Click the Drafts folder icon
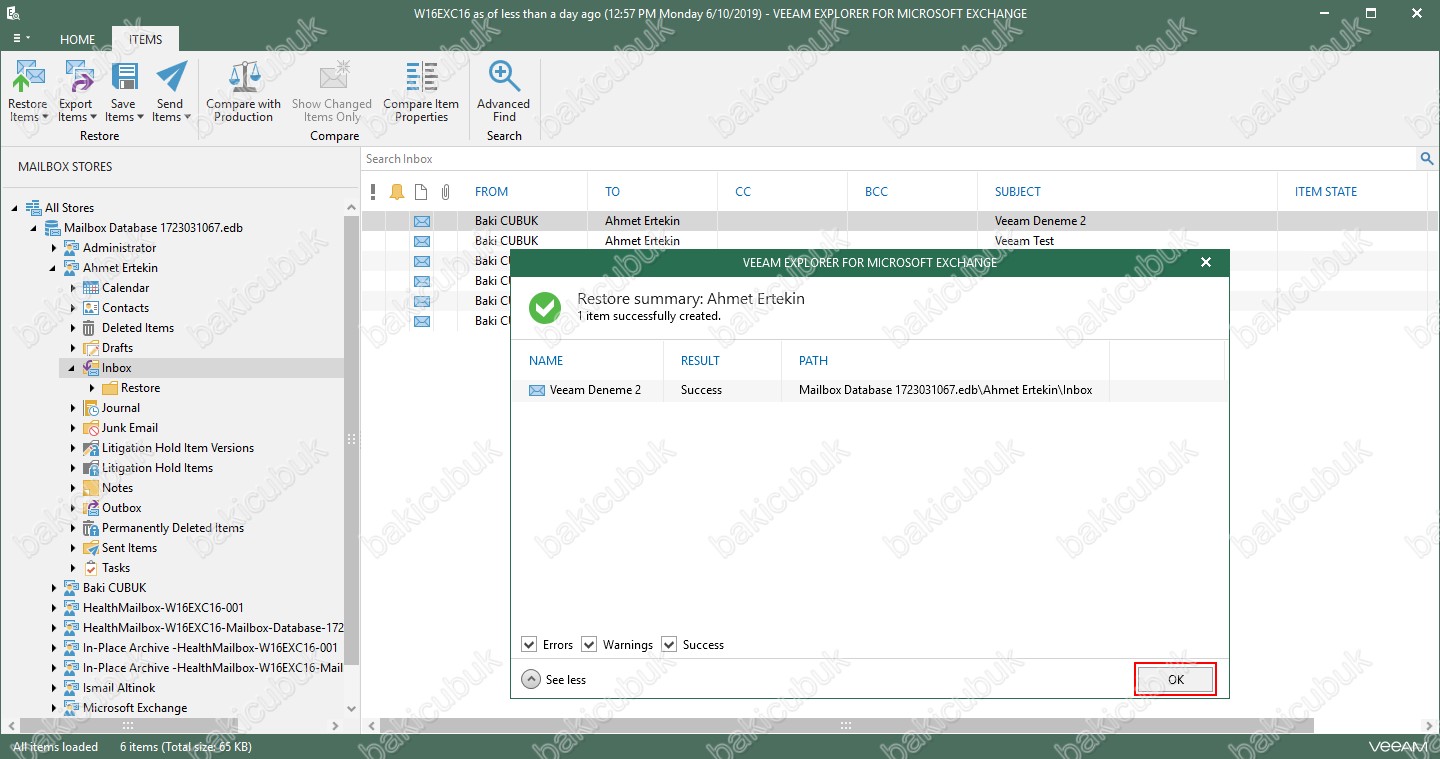Image resolution: width=1440 pixels, height=759 pixels. 91,348
